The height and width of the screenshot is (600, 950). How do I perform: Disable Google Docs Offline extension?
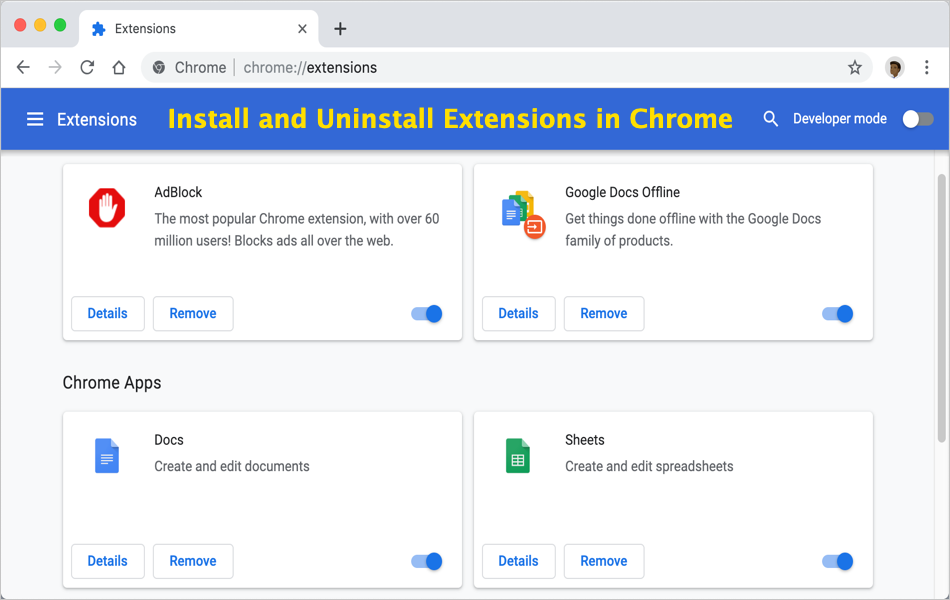point(837,313)
